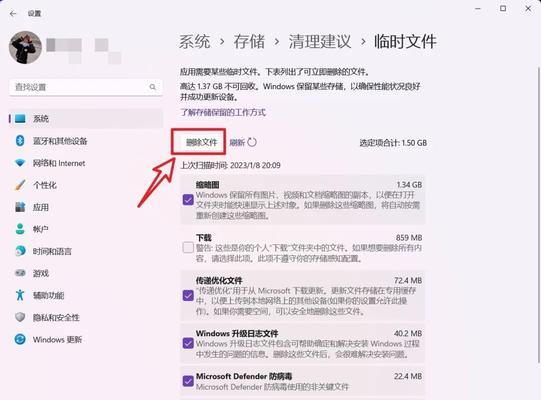Click the 删除文件 button
Viewport: 541px width, 400px height.
(201, 142)
